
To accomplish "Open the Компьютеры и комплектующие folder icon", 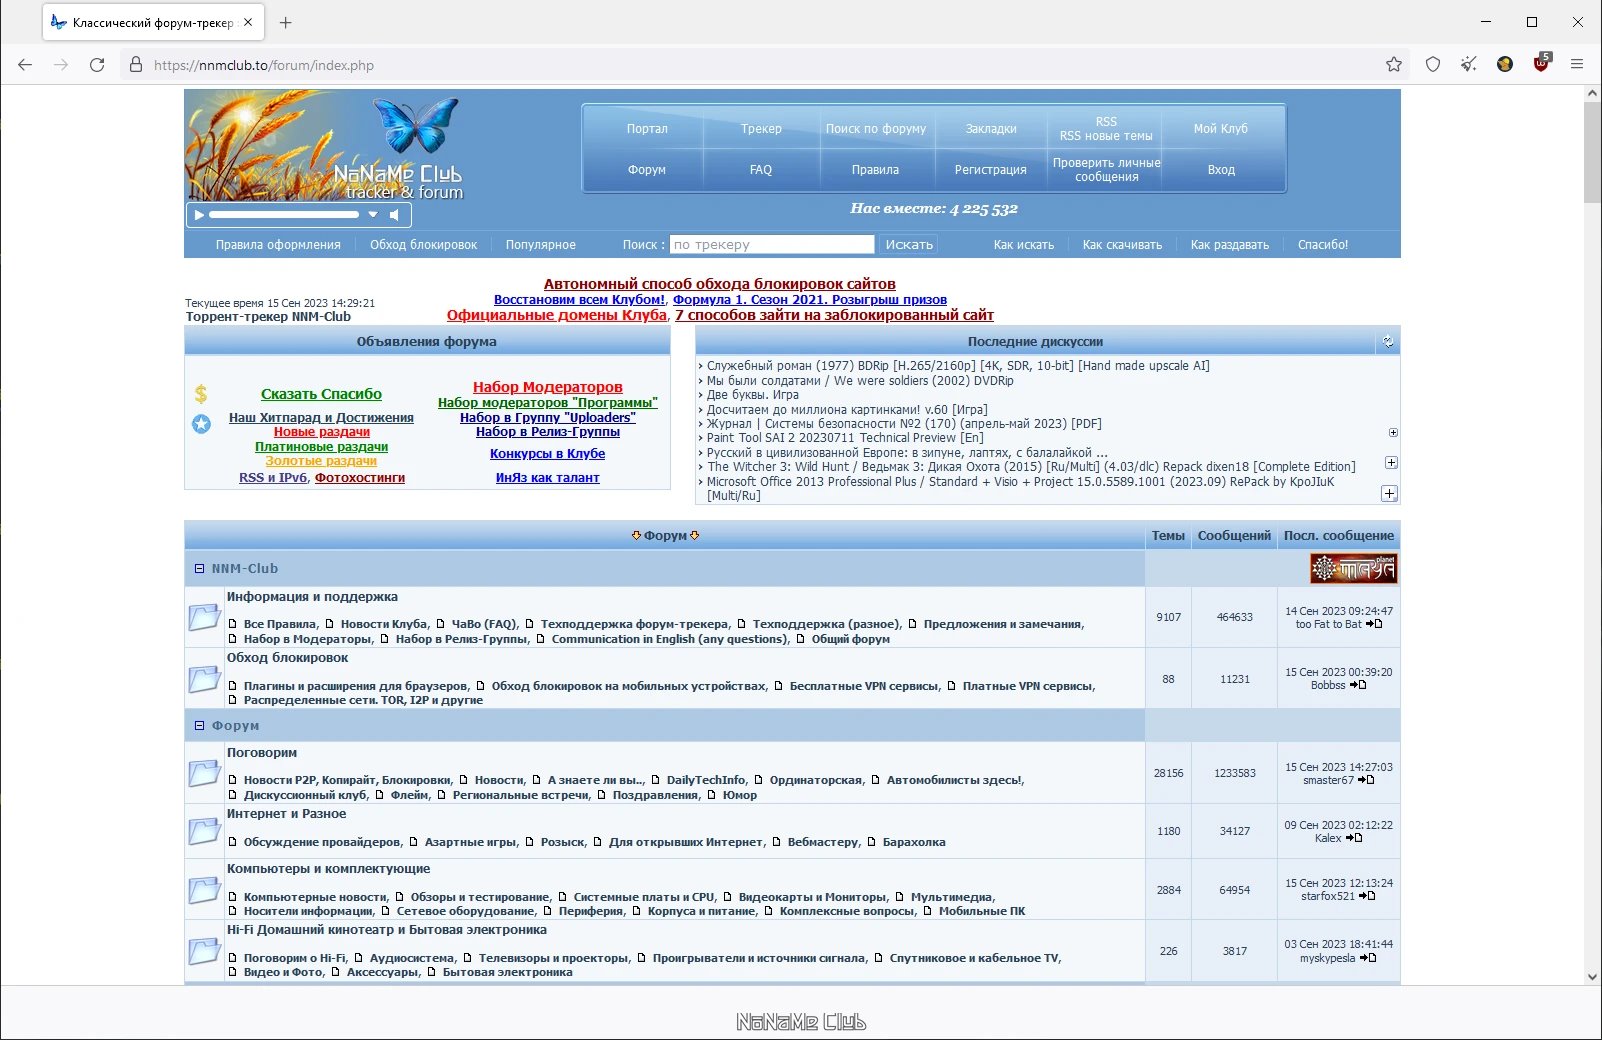I will pyautogui.click(x=205, y=890).
